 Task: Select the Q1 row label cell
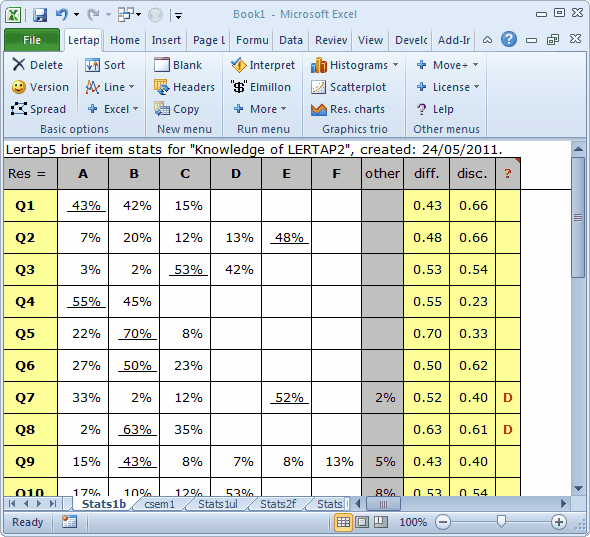(30, 205)
